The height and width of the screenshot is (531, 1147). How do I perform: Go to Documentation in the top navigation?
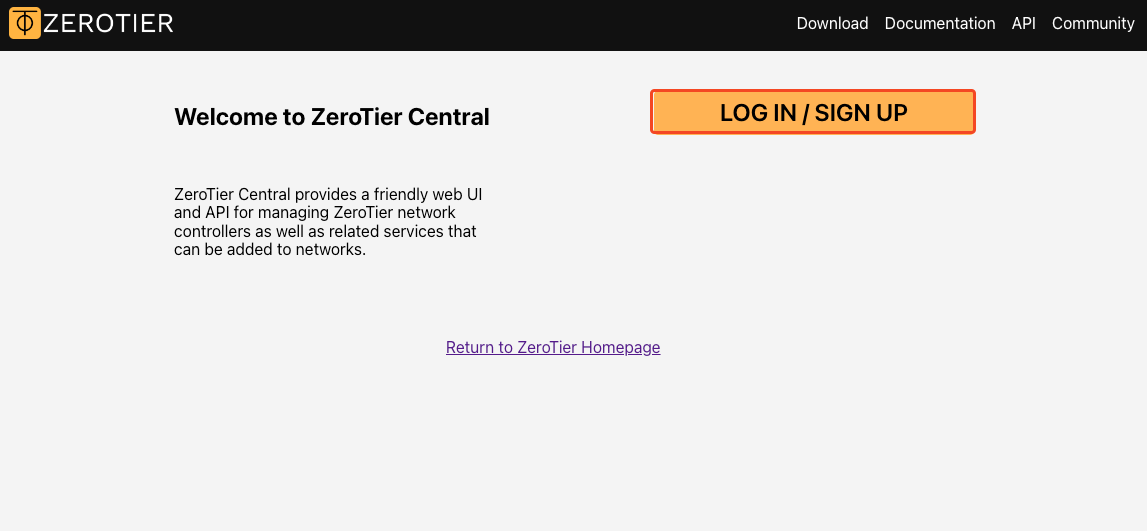[x=940, y=23]
